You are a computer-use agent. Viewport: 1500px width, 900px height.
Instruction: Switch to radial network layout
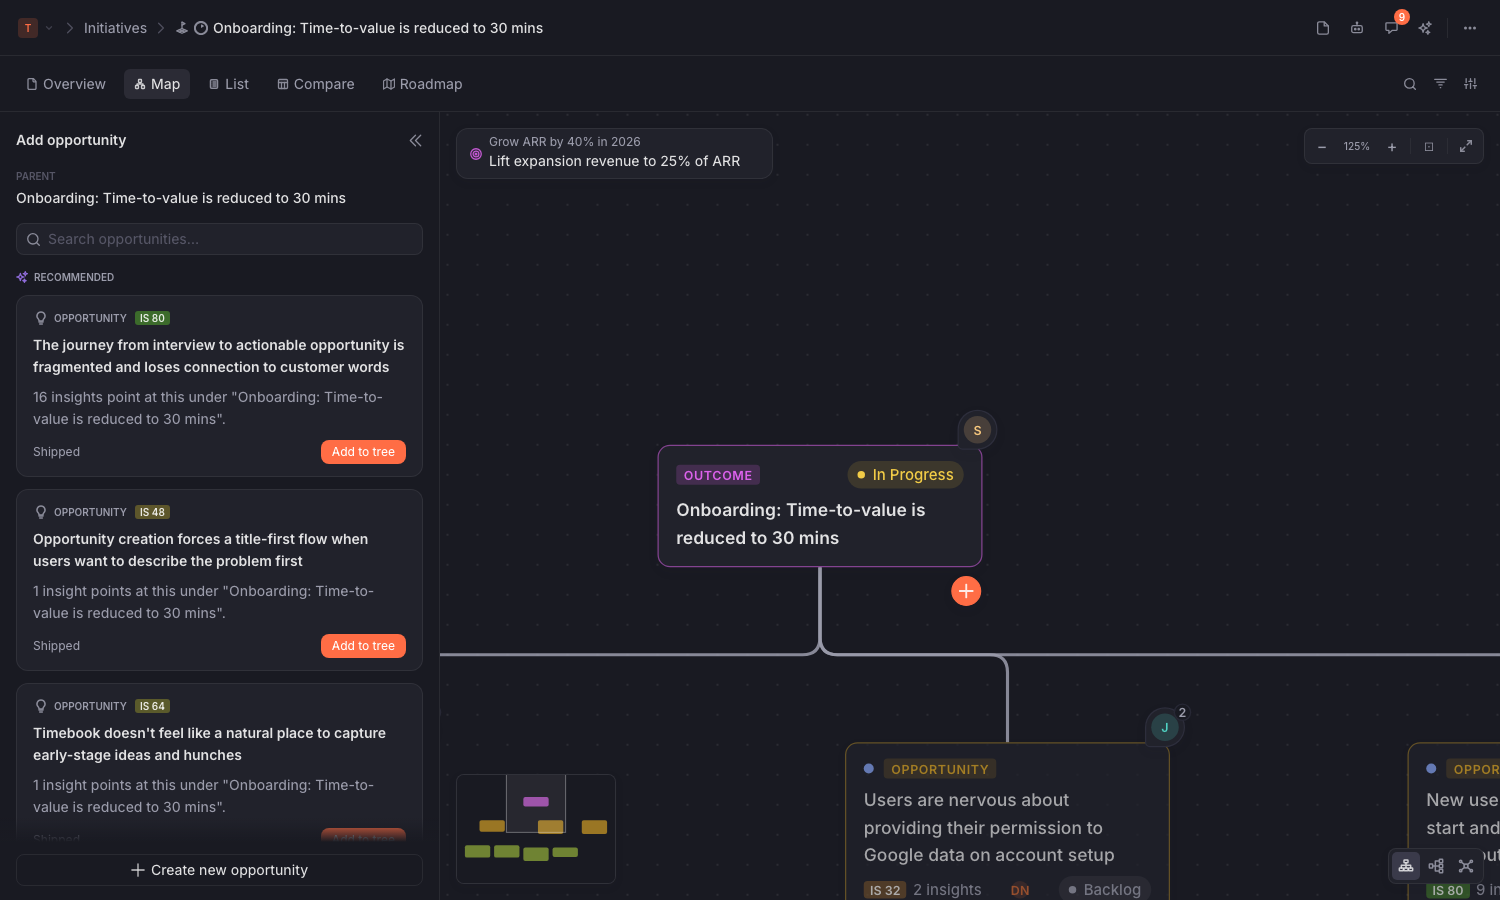point(1466,866)
